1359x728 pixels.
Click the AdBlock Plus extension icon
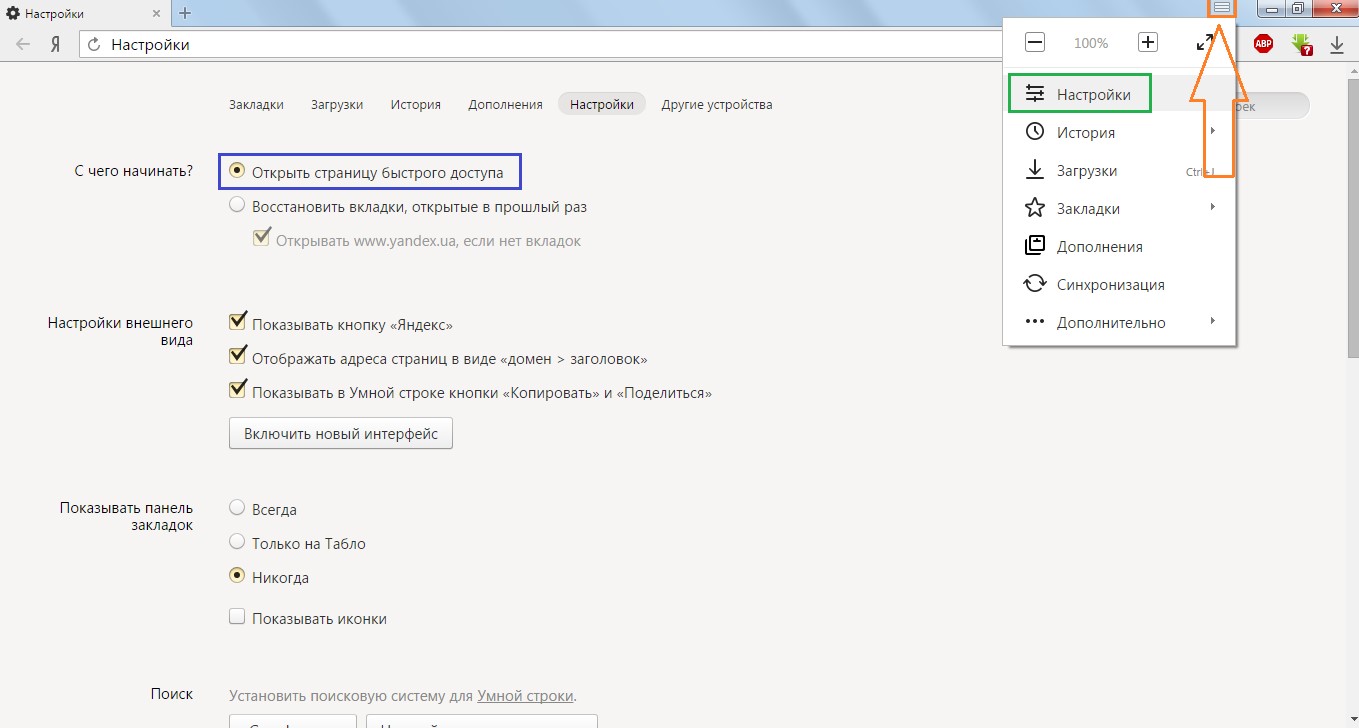point(1263,44)
